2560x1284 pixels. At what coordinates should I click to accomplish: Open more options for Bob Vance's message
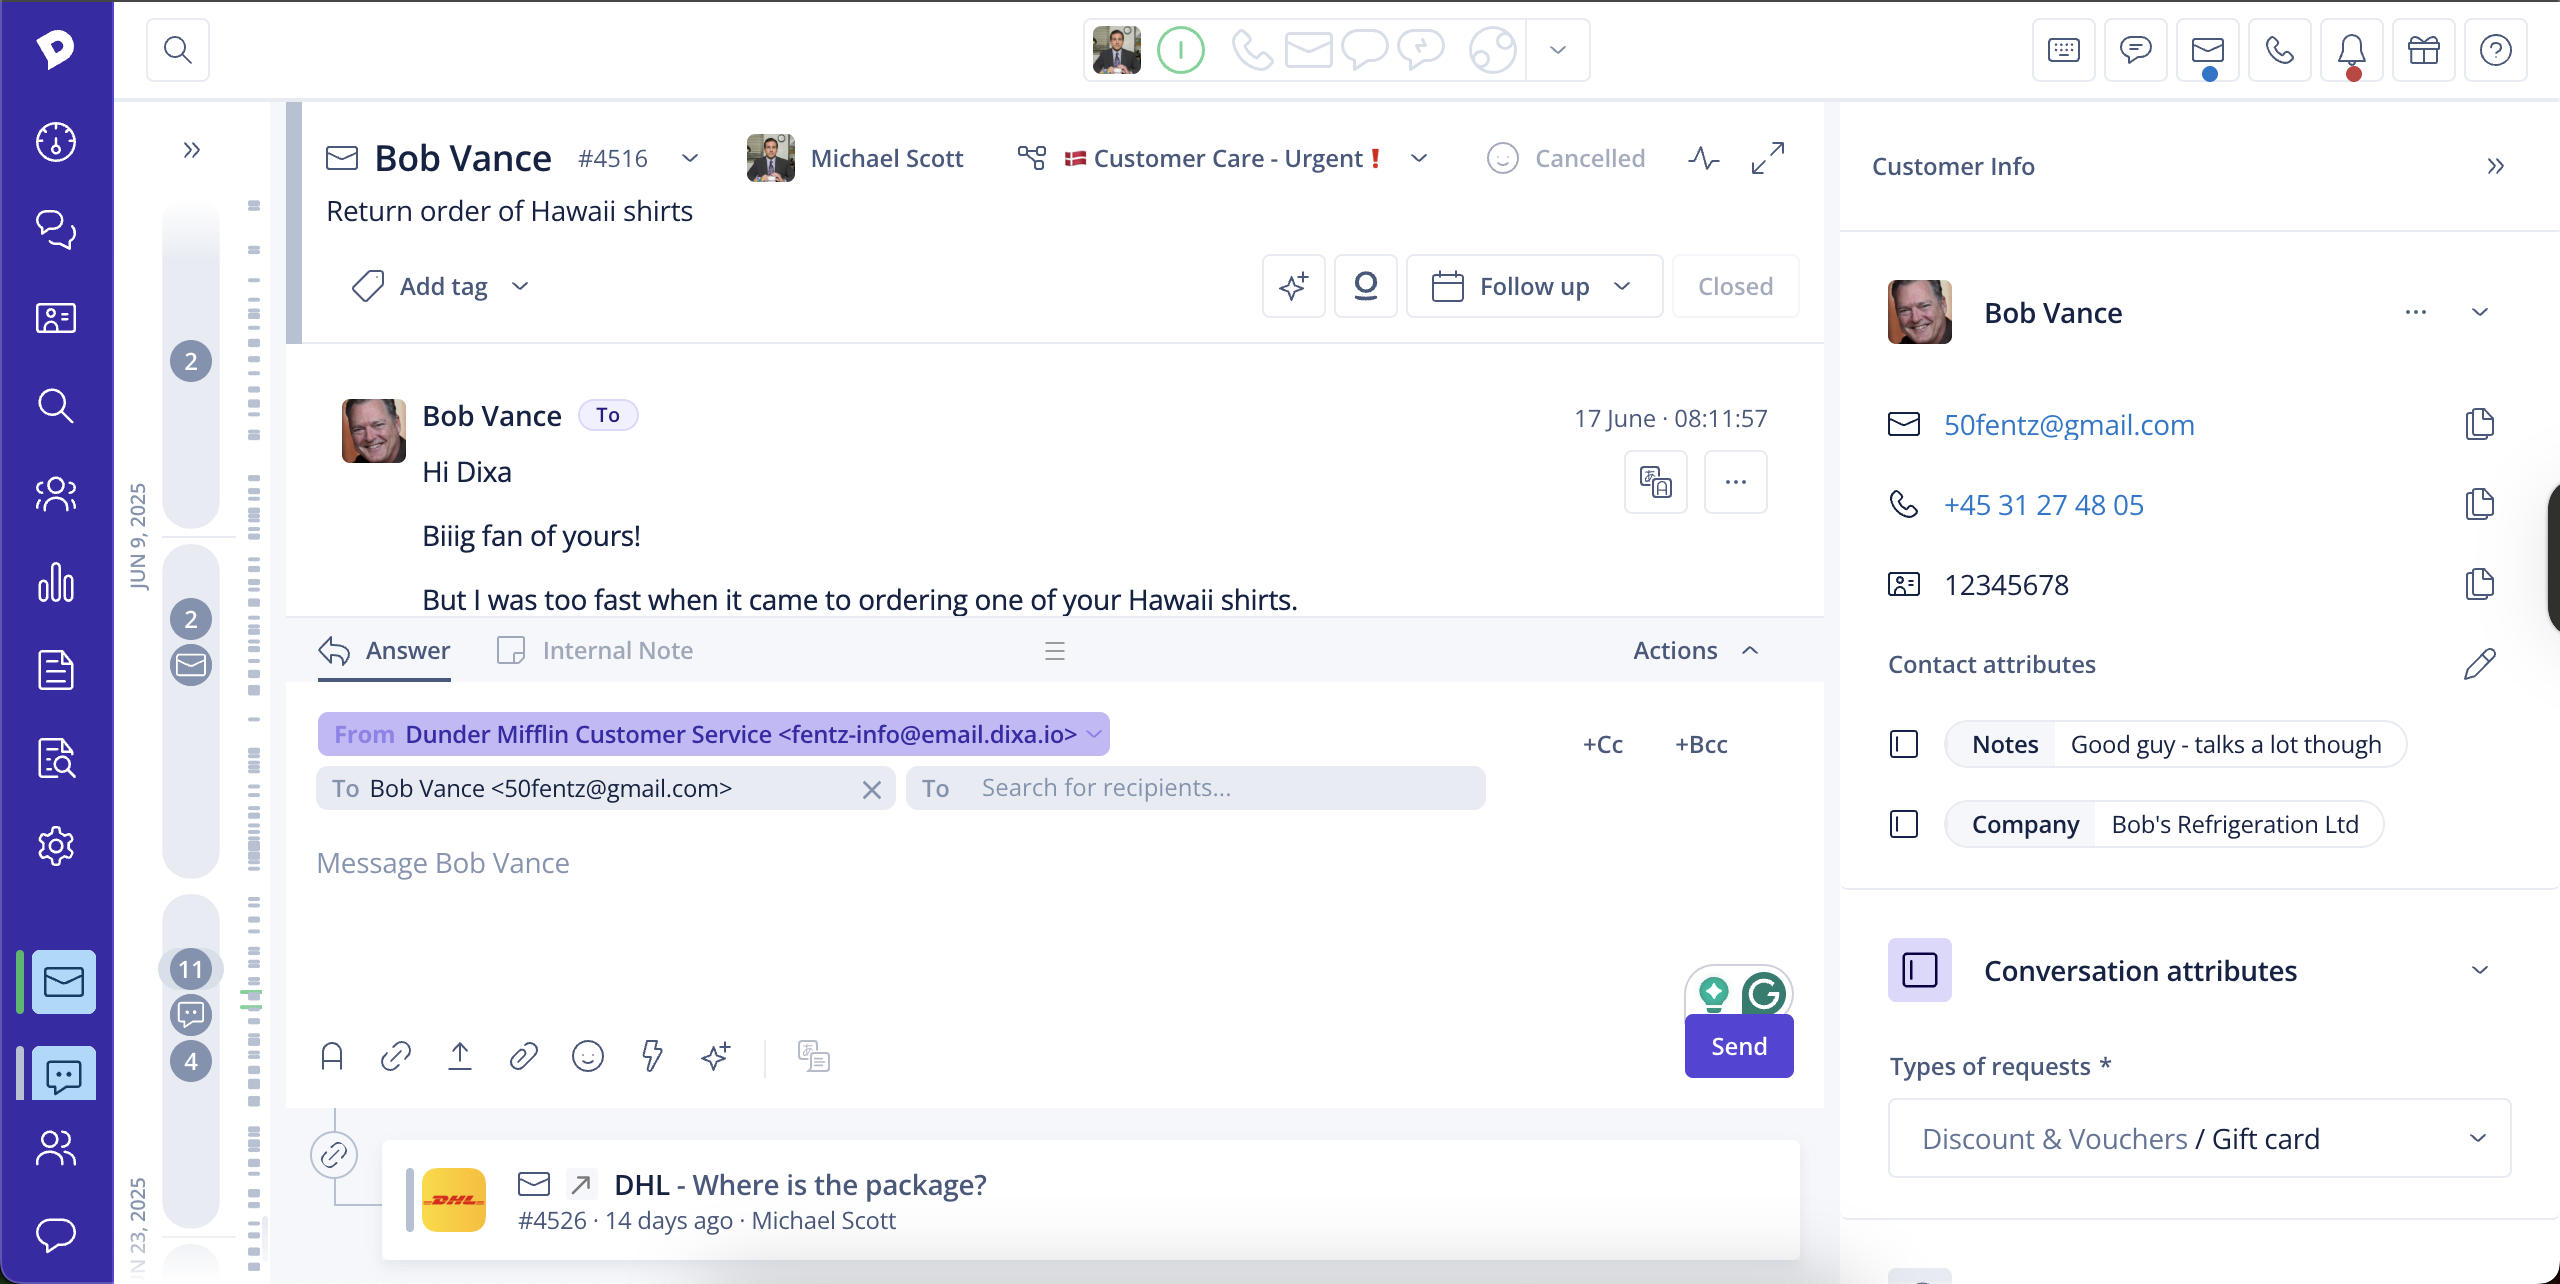click(1736, 482)
